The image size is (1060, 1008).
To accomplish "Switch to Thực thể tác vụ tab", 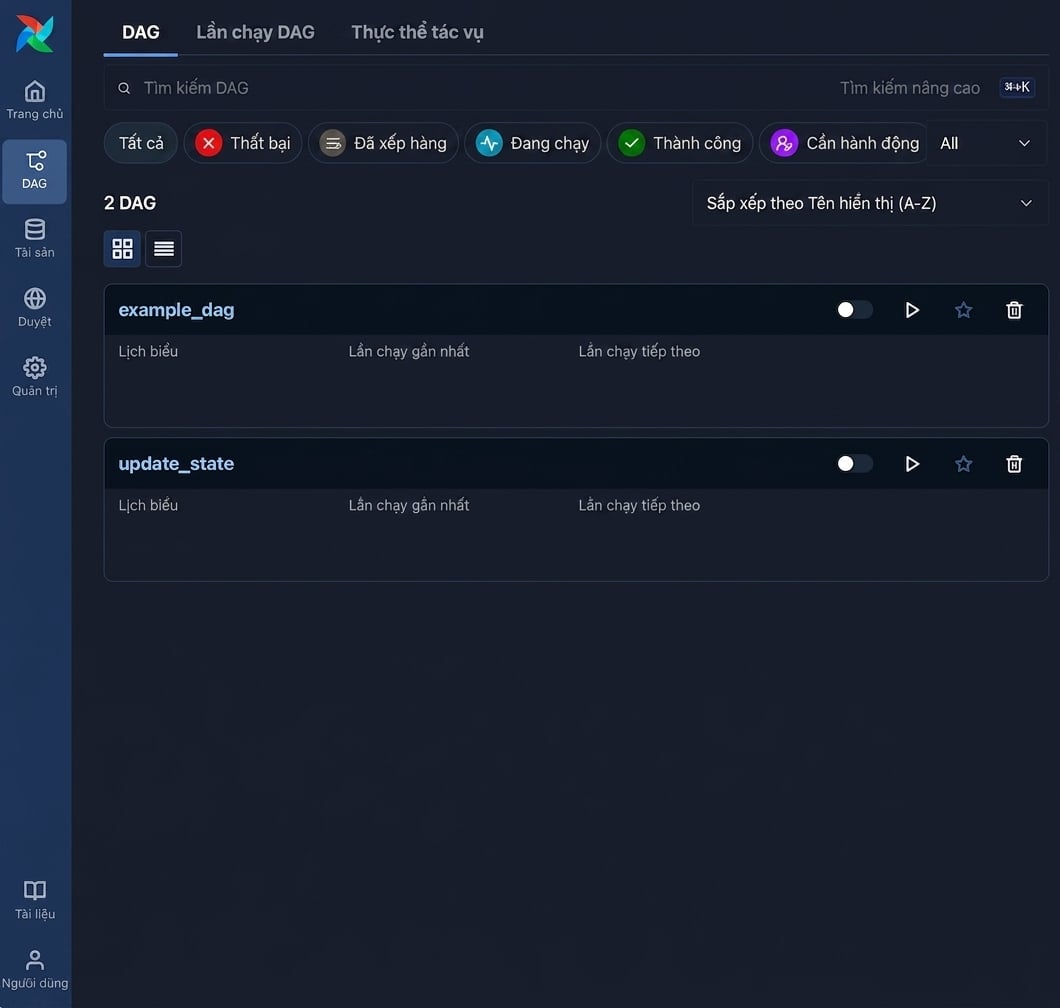I will (417, 32).
